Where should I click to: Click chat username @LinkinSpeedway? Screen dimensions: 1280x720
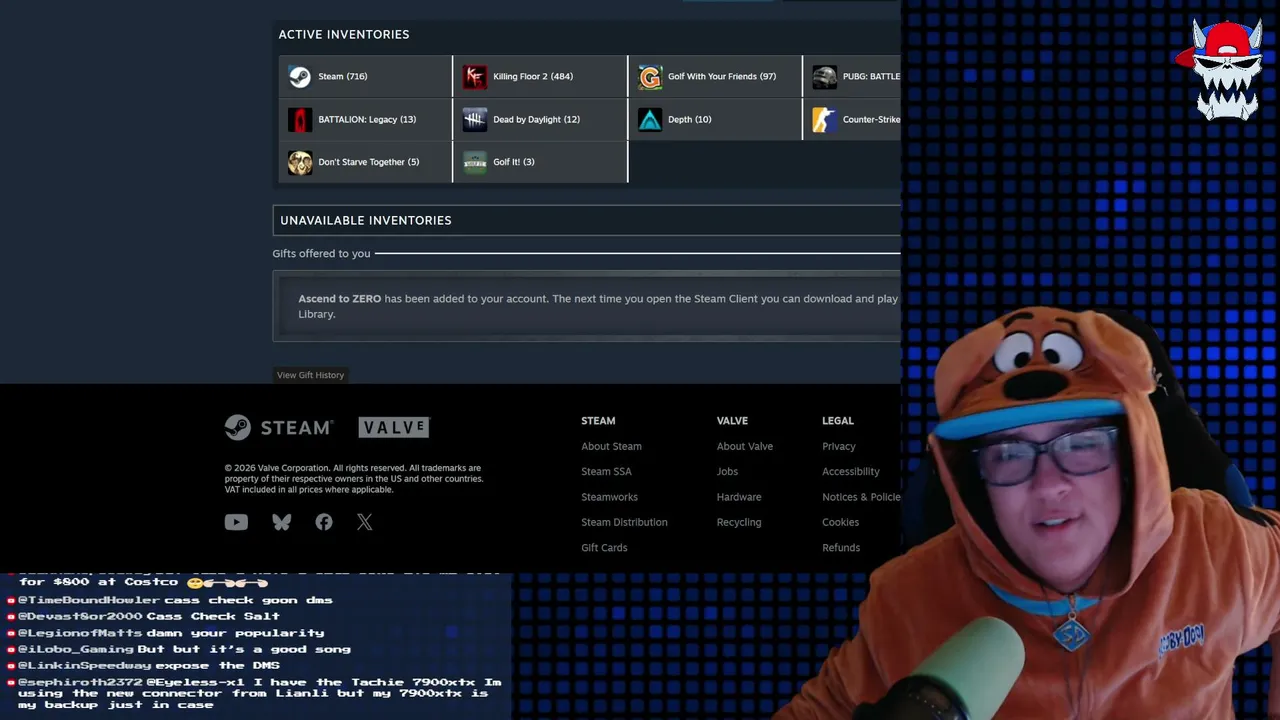[x=84, y=666]
